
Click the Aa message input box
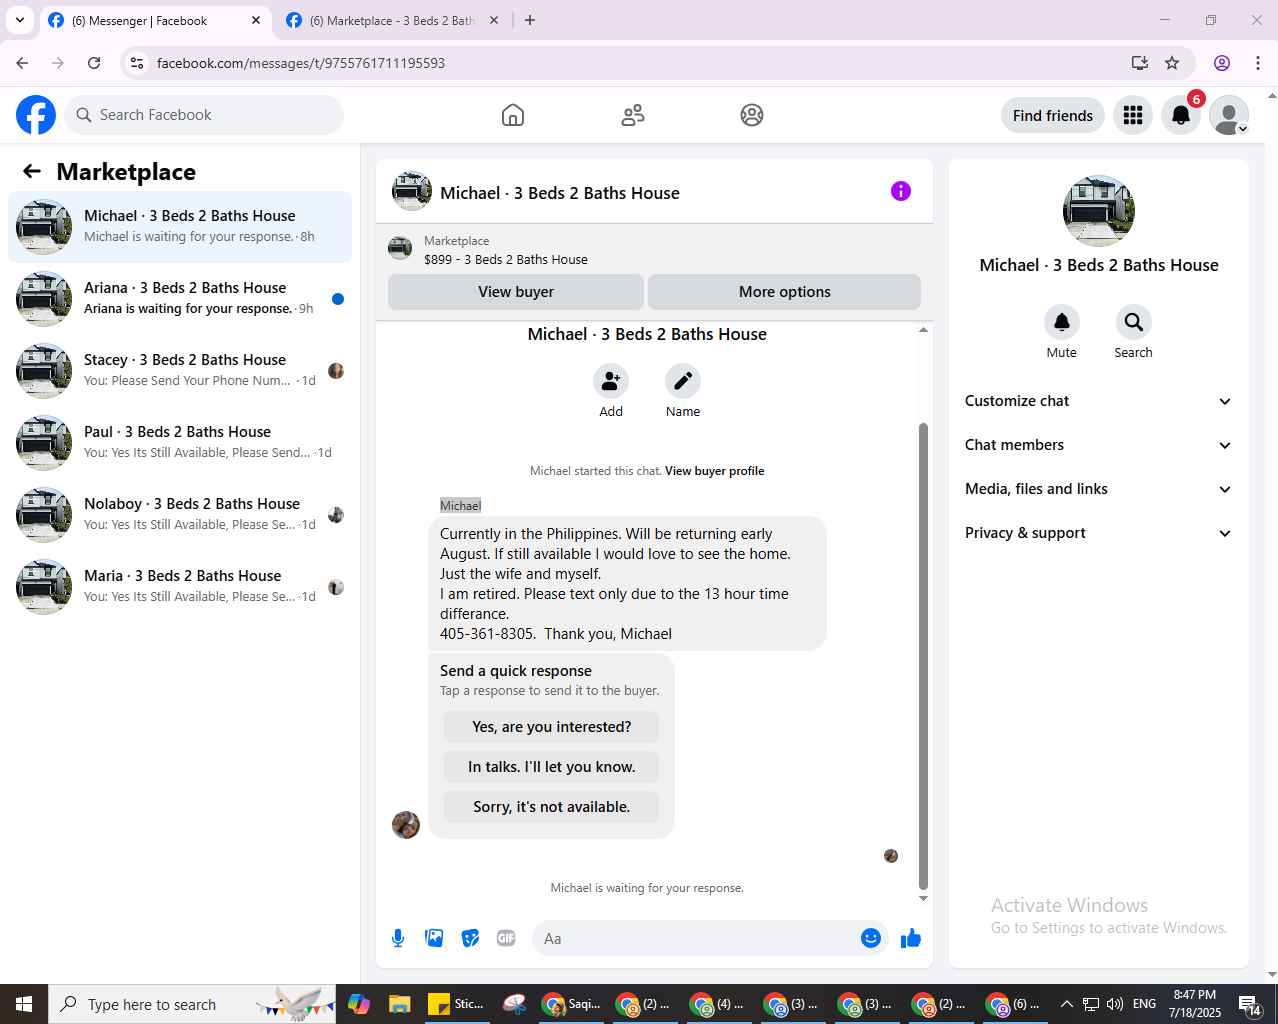(696, 938)
